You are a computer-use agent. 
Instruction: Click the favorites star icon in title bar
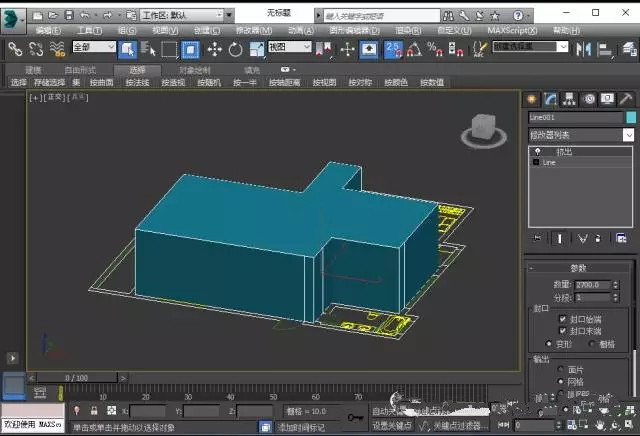(x=495, y=16)
